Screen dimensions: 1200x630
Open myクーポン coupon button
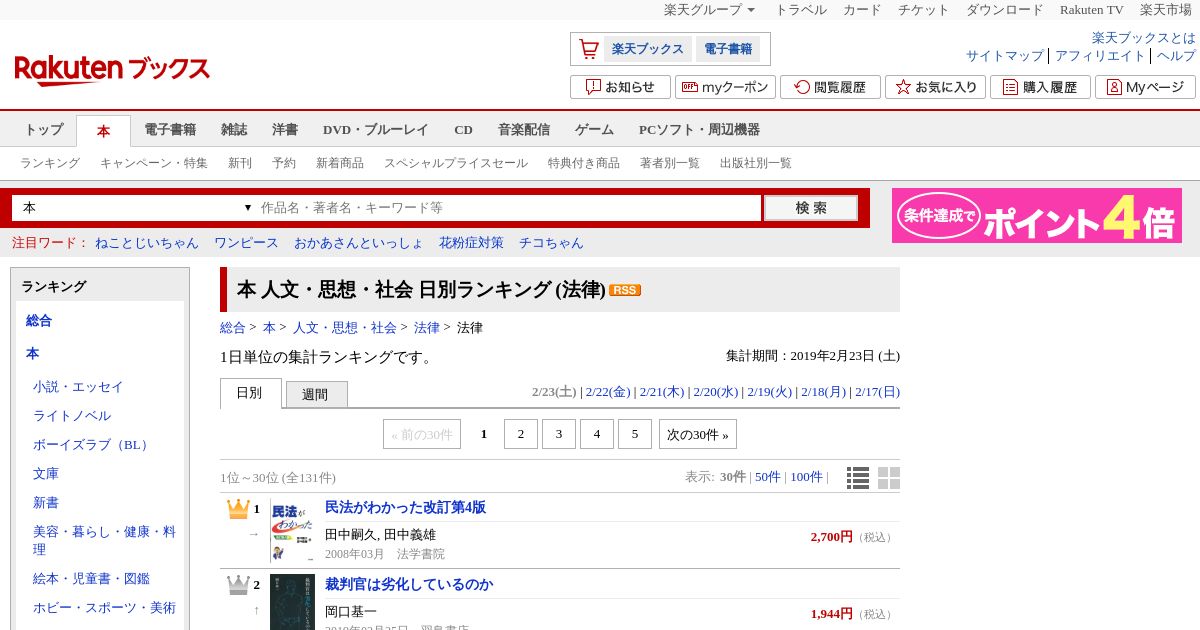pyautogui.click(x=725, y=87)
